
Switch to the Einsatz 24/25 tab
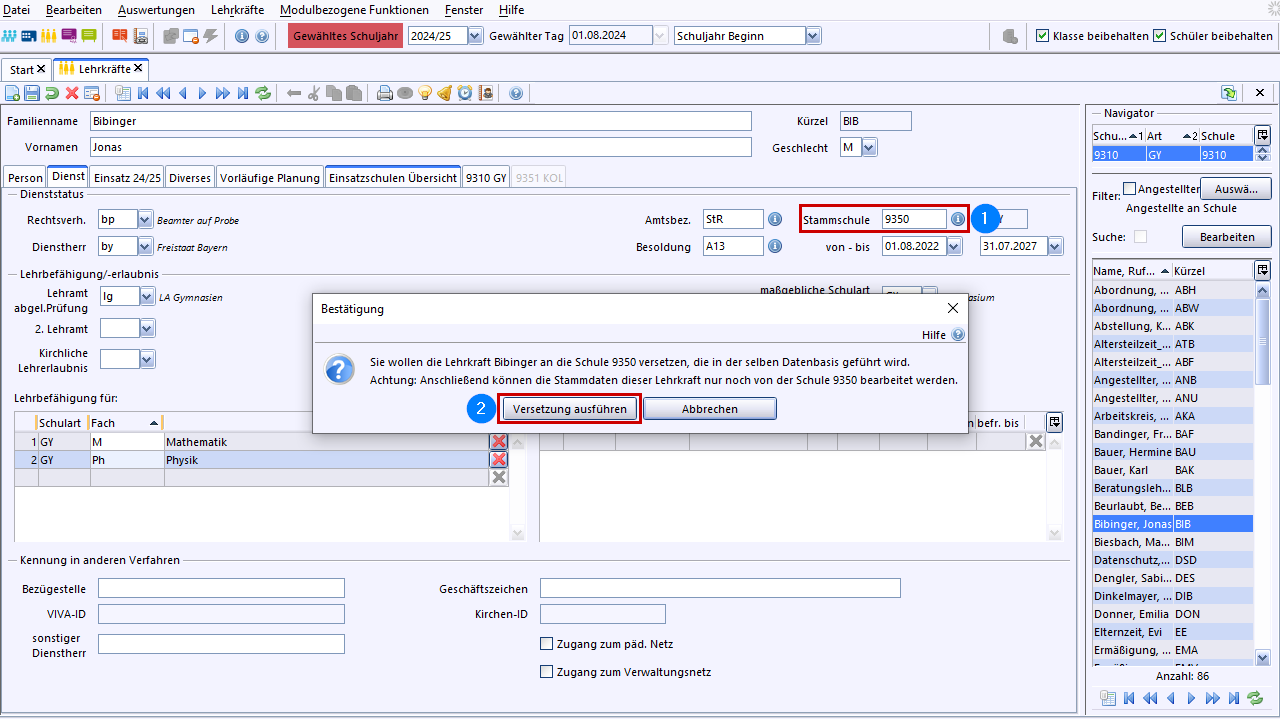[127, 177]
